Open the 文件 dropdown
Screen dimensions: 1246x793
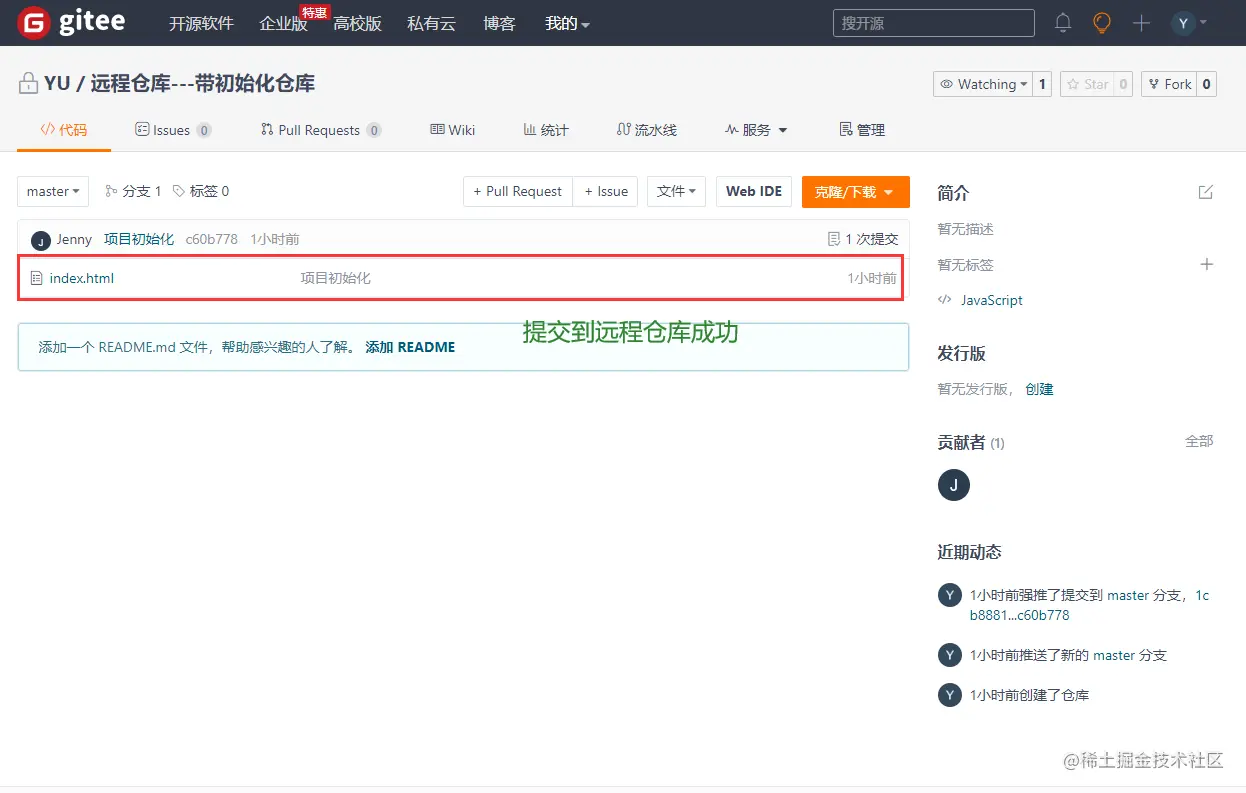(676, 191)
